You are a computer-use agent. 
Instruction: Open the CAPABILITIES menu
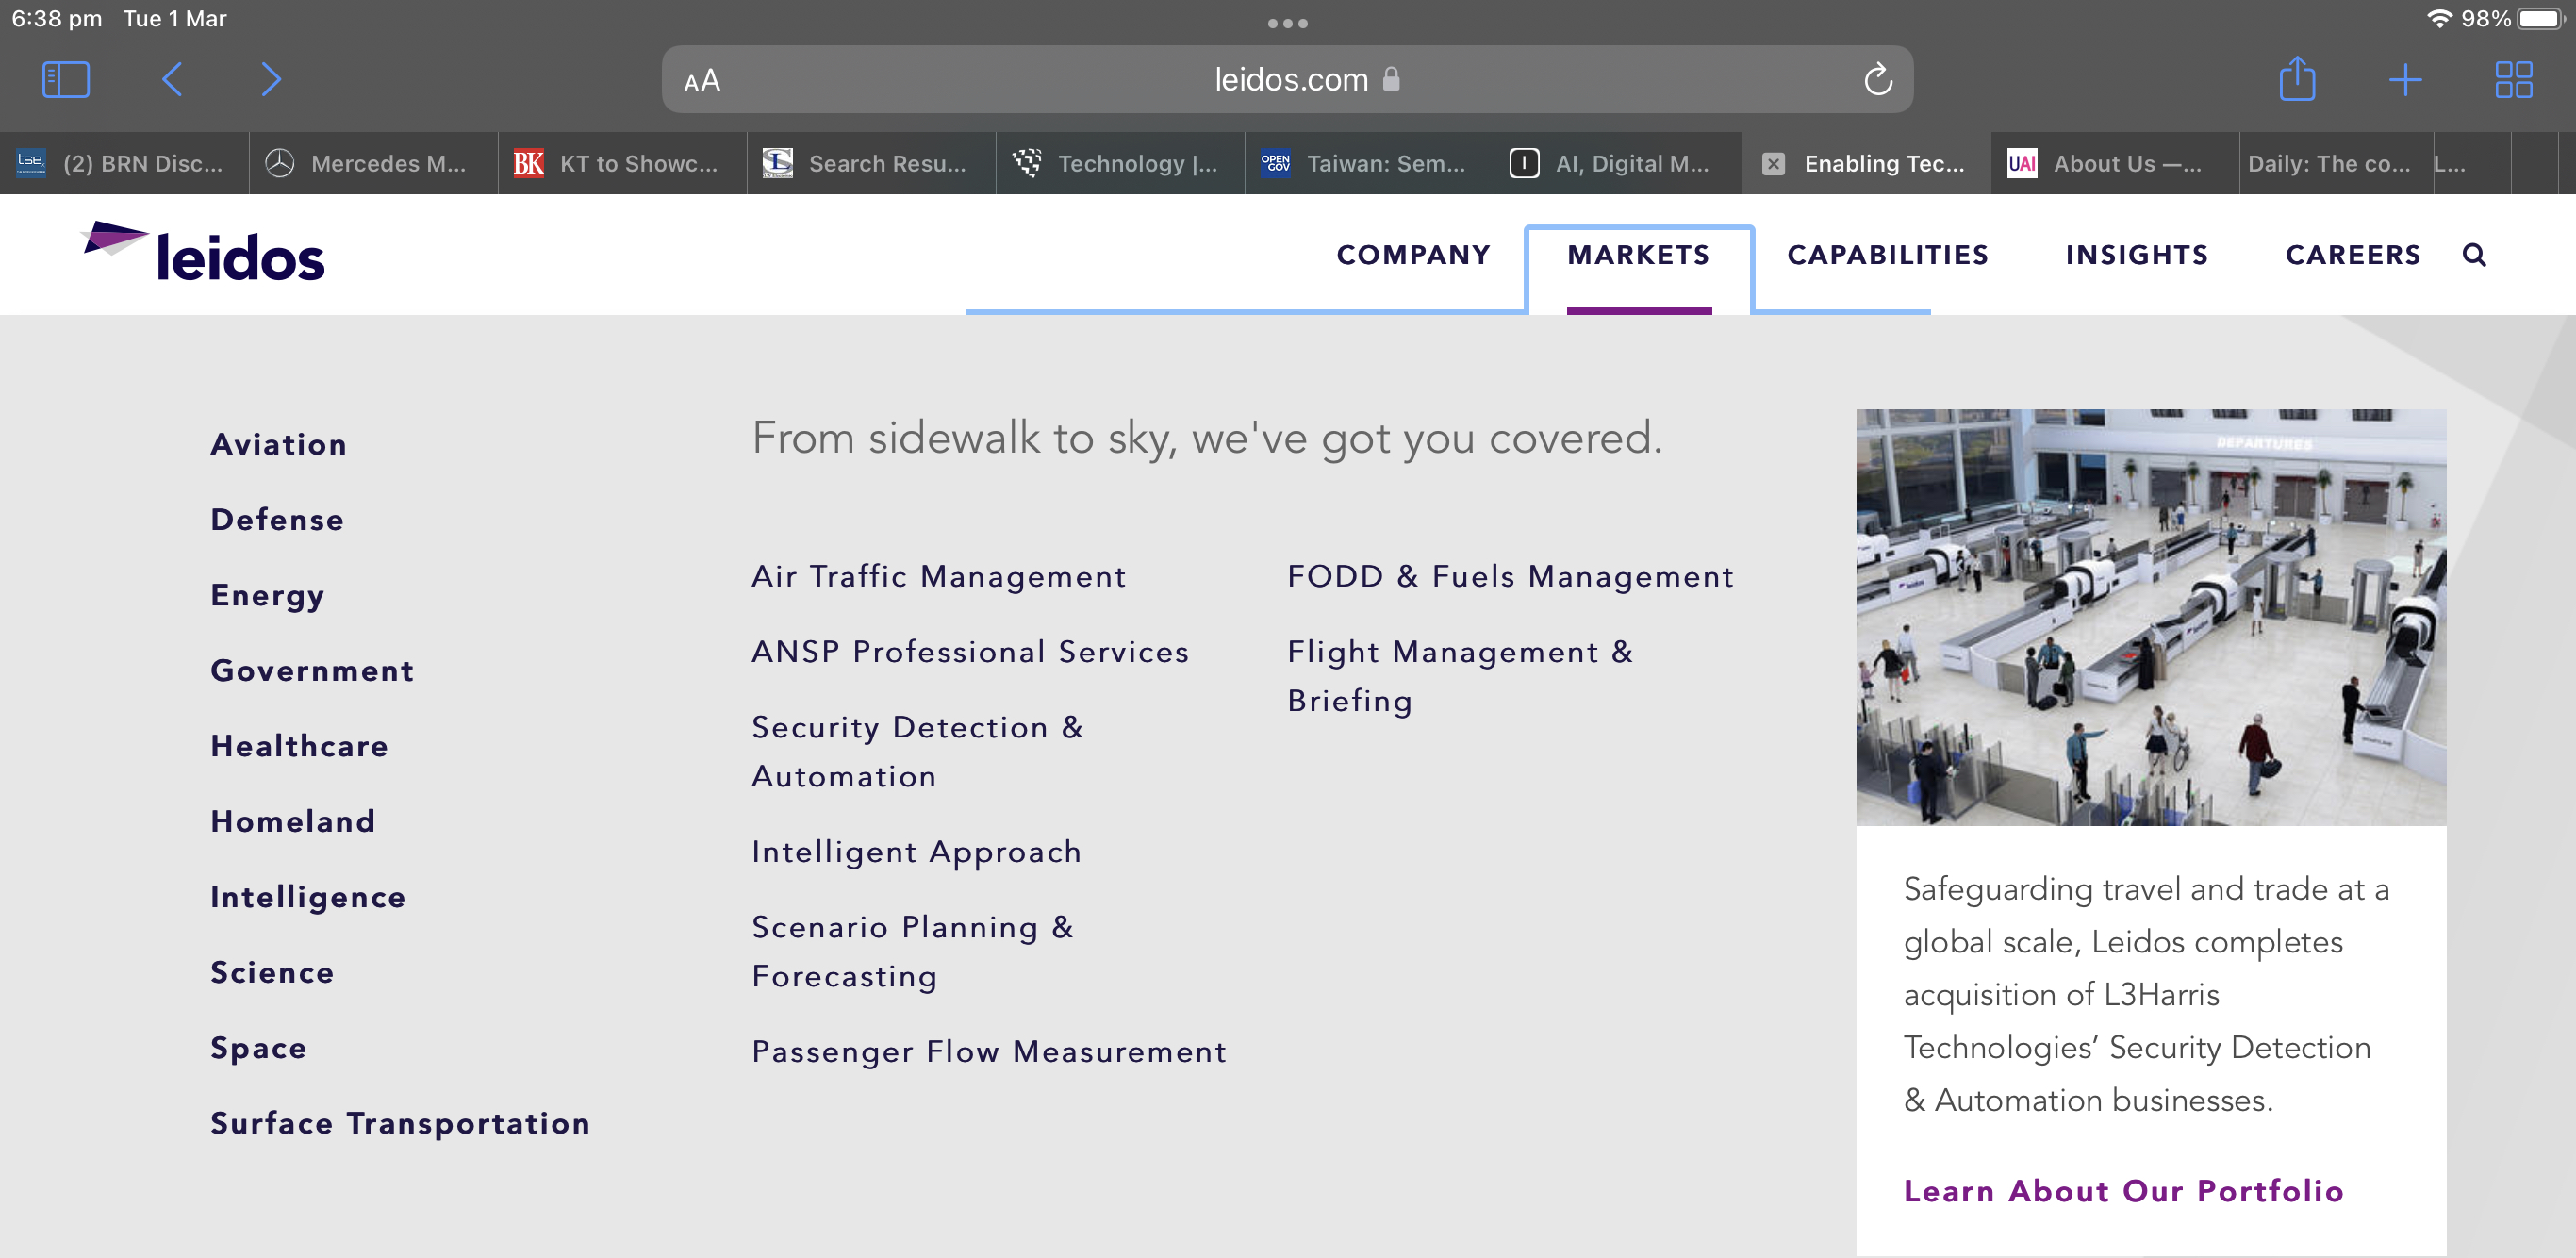[1888, 255]
